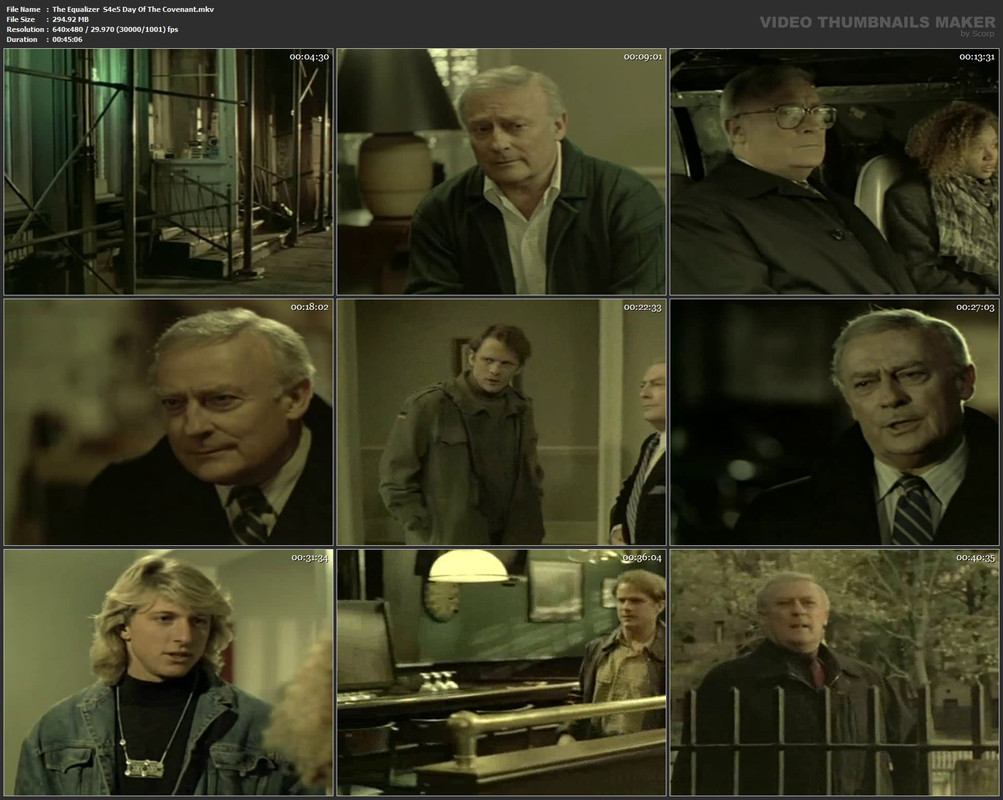Image resolution: width=1003 pixels, height=800 pixels.
Task: Click the file name 'The Equalizer S4e5 Day Of The Covenant.mkv'
Action: click(x=133, y=10)
